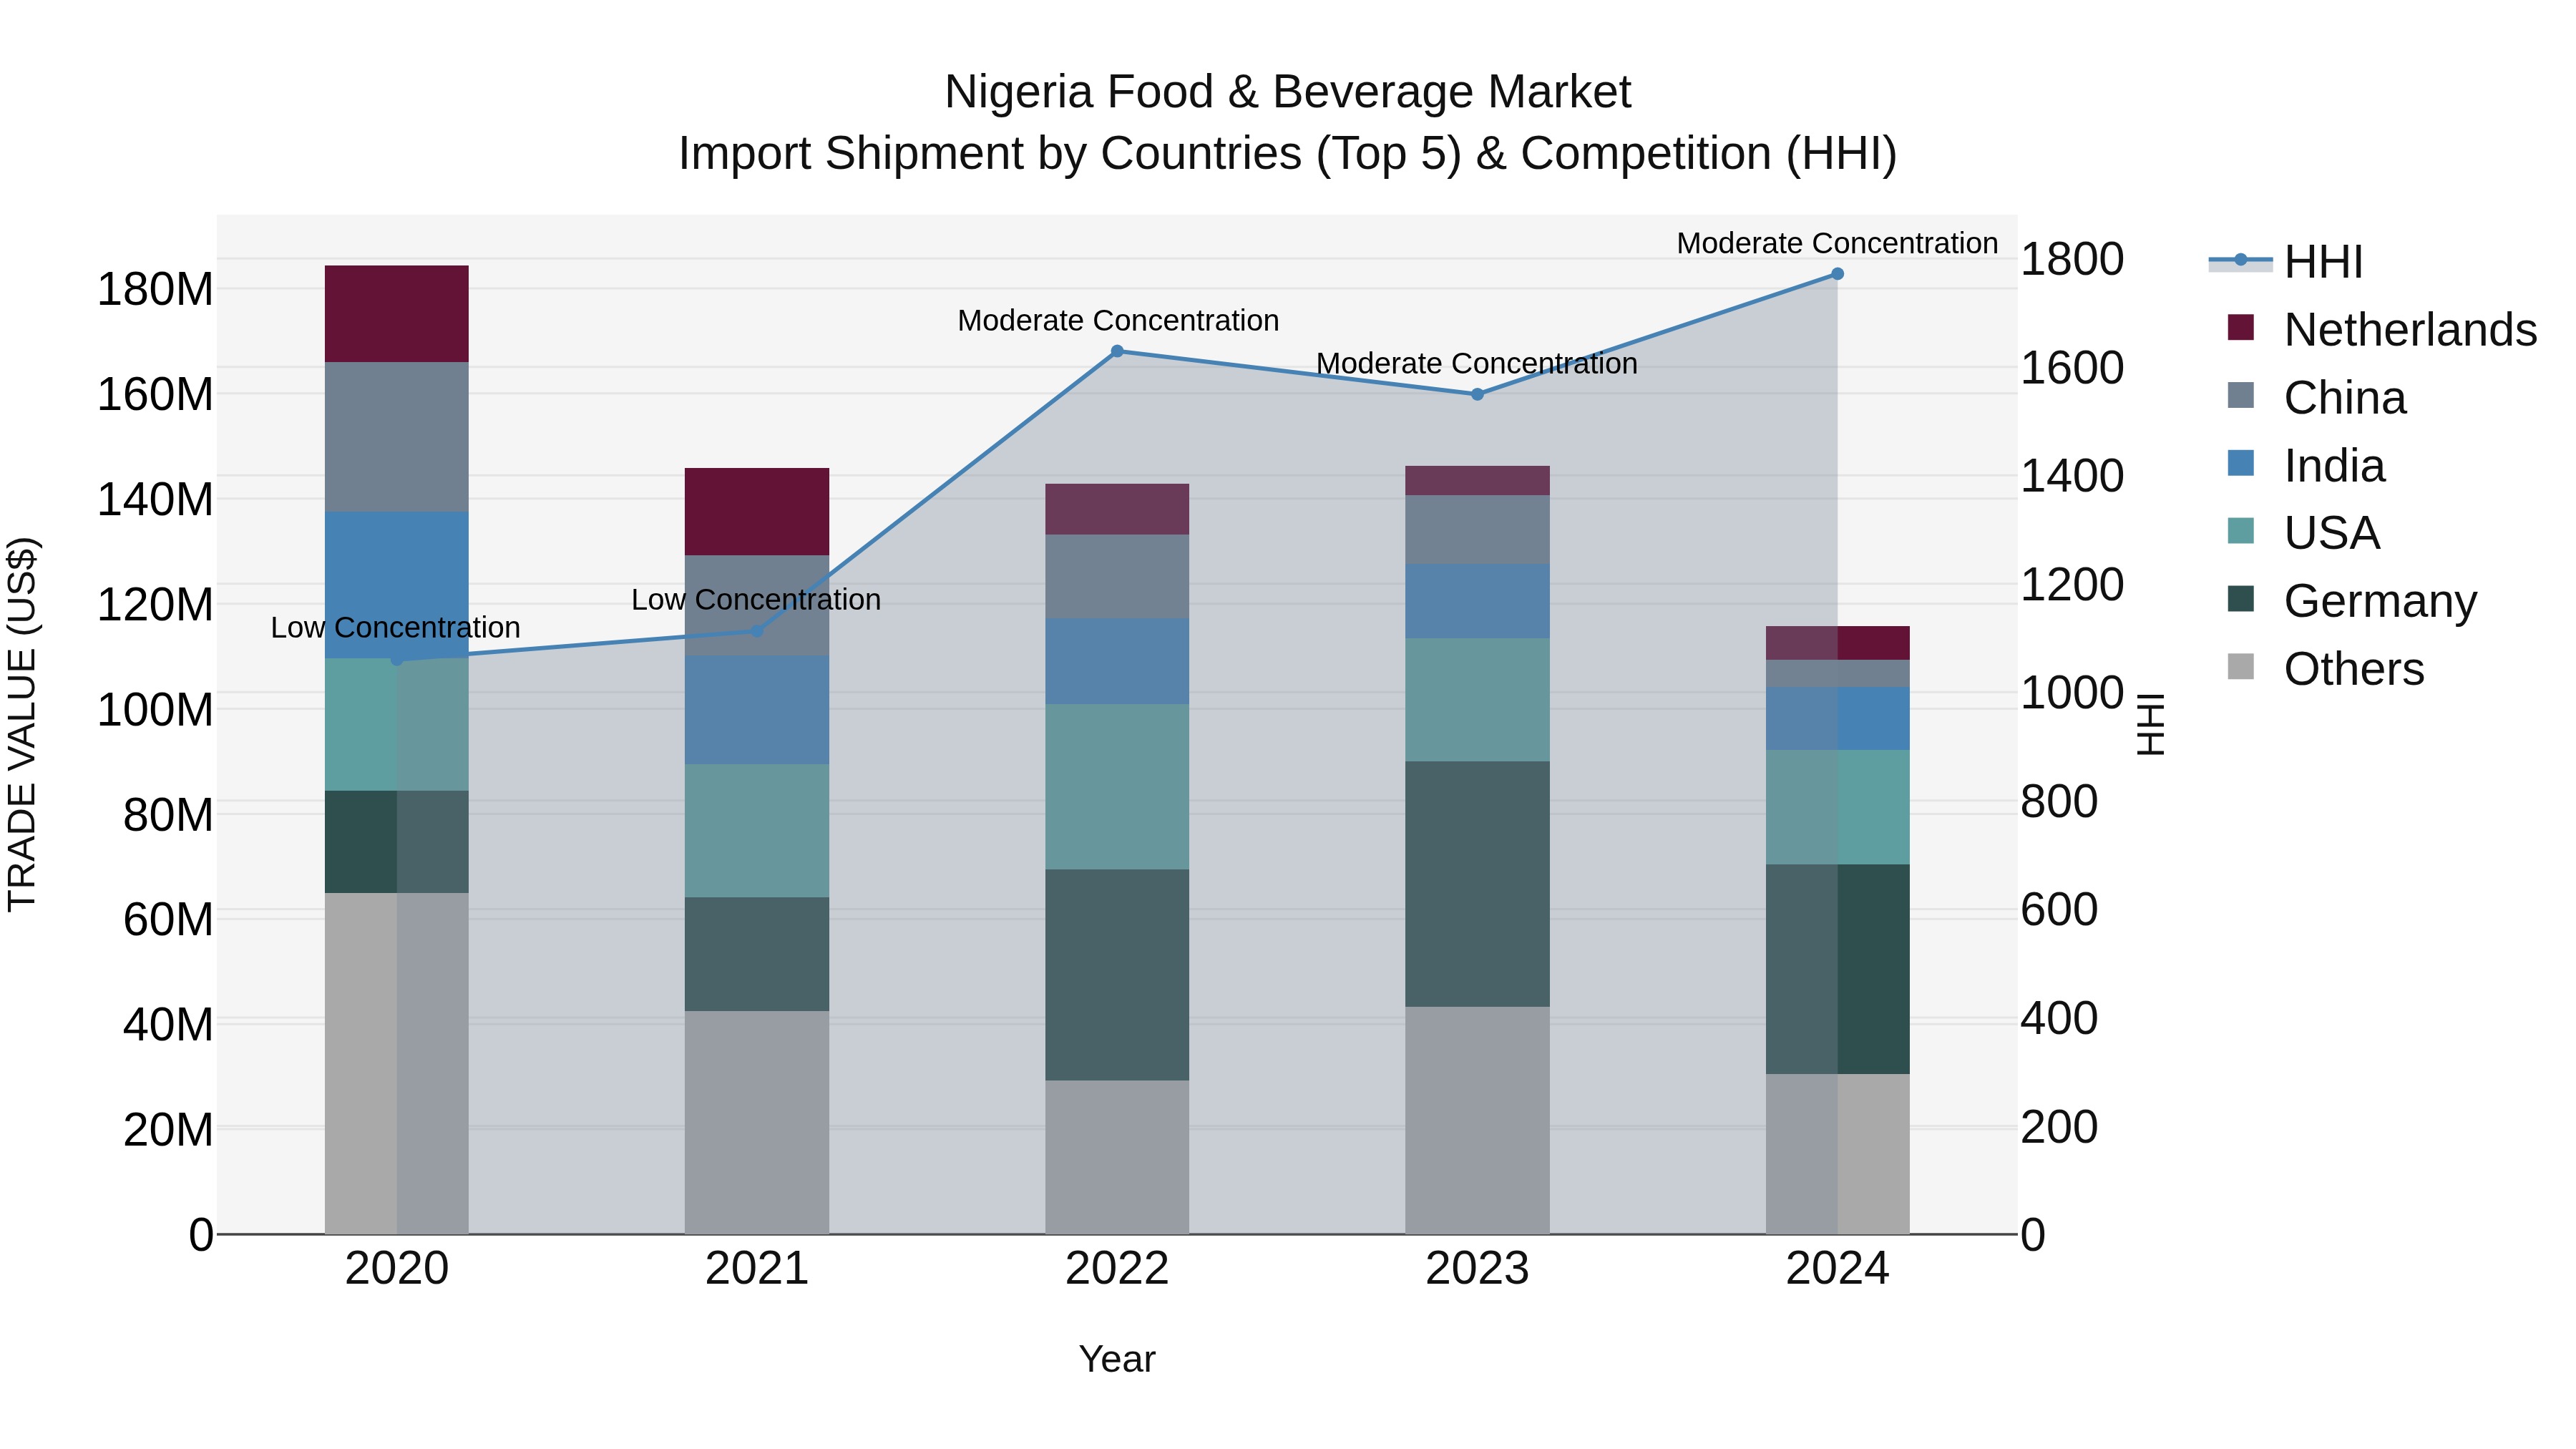Image resolution: width=2576 pixels, height=1449 pixels.
Task: Click the Others segment of the 2022 bar
Action: [x=1117, y=1157]
